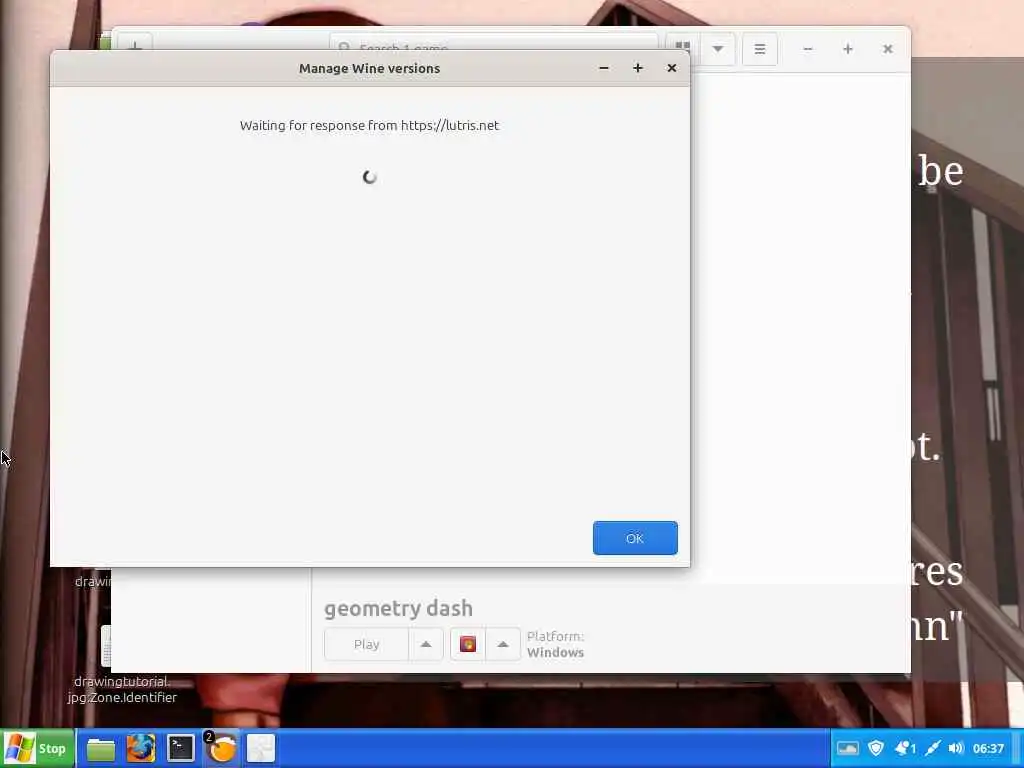The height and width of the screenshot is (768, 1024).
Task: Open the terminal from the taskbar
Action: tap(180, 748)
